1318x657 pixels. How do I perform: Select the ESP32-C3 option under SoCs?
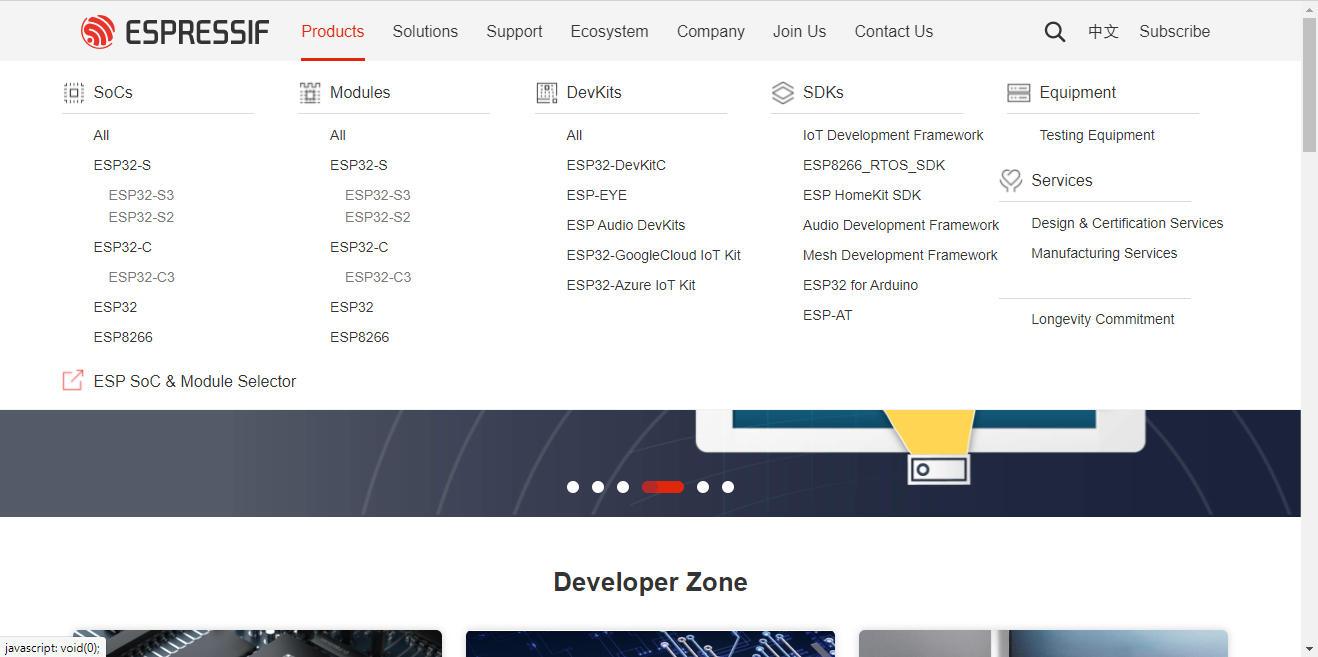(x=141, y=277)
